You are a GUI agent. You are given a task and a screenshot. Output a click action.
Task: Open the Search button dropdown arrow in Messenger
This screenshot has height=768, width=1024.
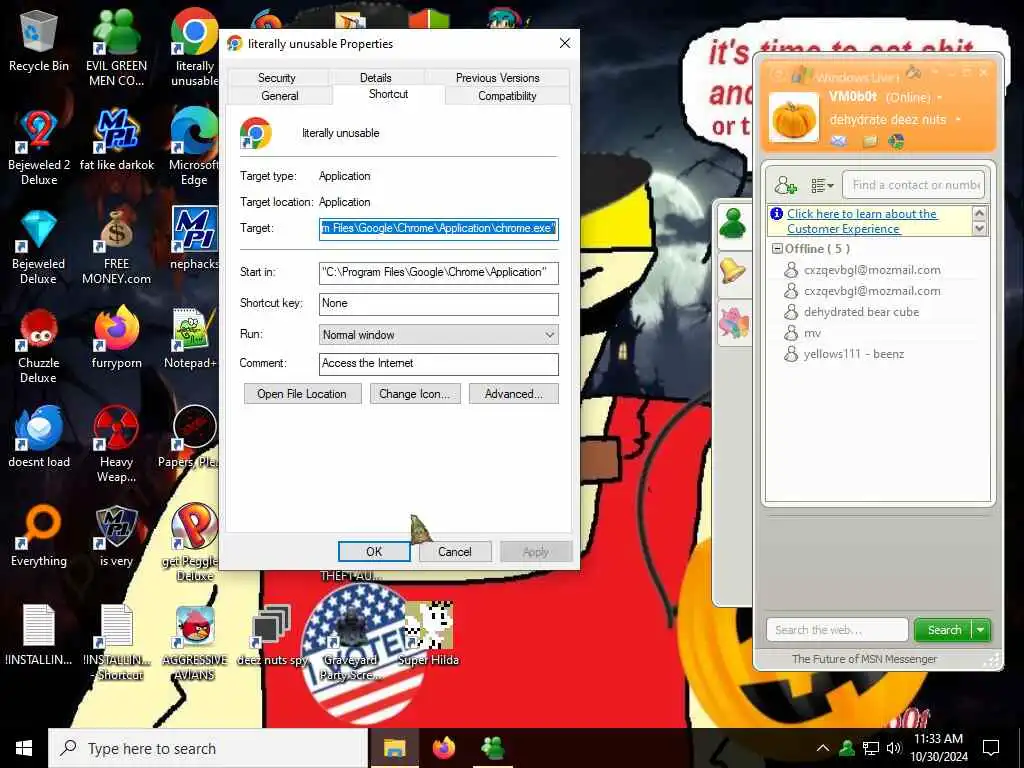click(981, 630)
